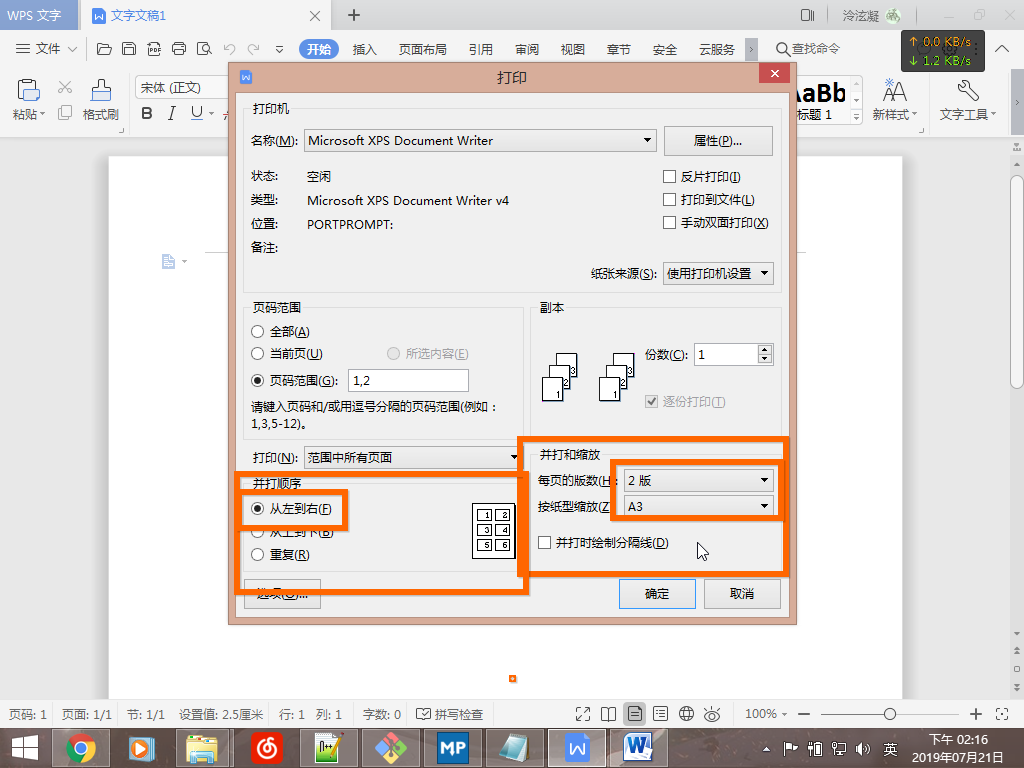Screen dimensions: 1024x768
Task: Export to PDF icon in quick toolbar
Action: pos(154,49)
